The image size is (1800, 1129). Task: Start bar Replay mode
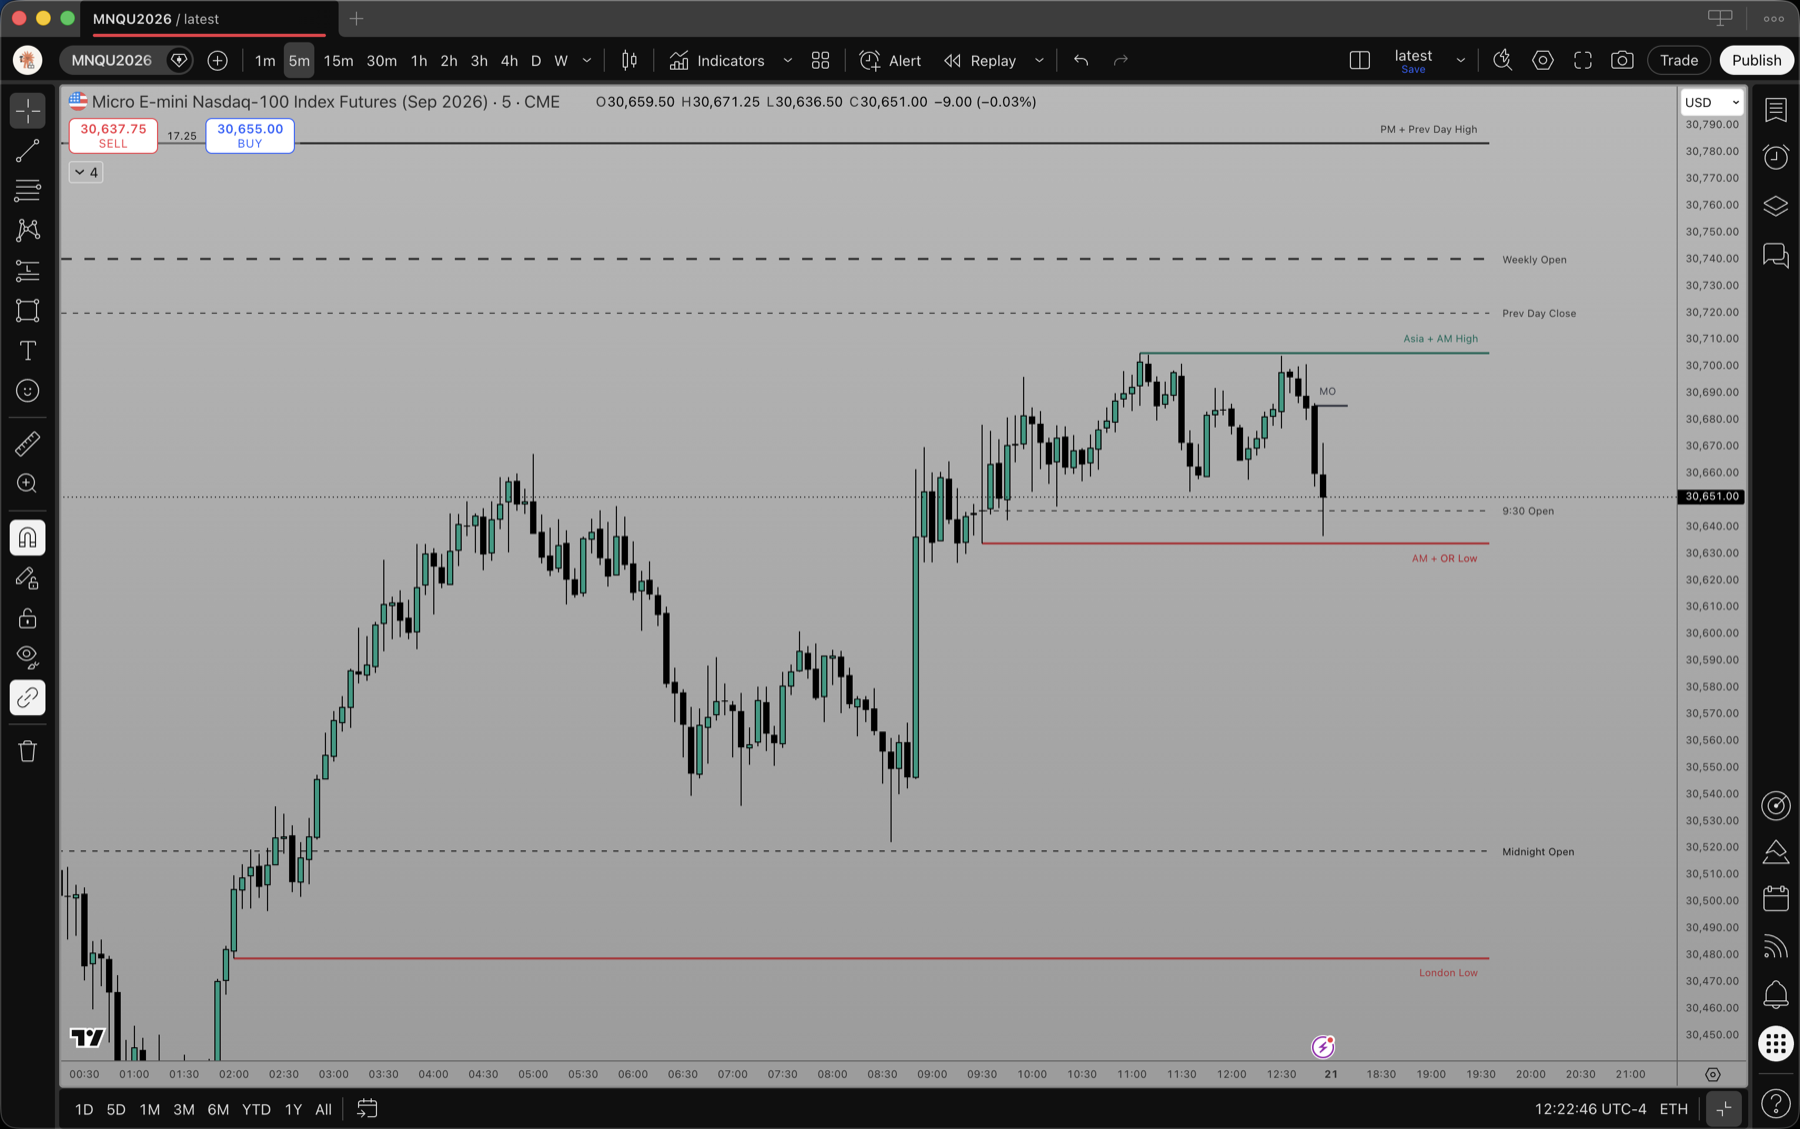981,61
